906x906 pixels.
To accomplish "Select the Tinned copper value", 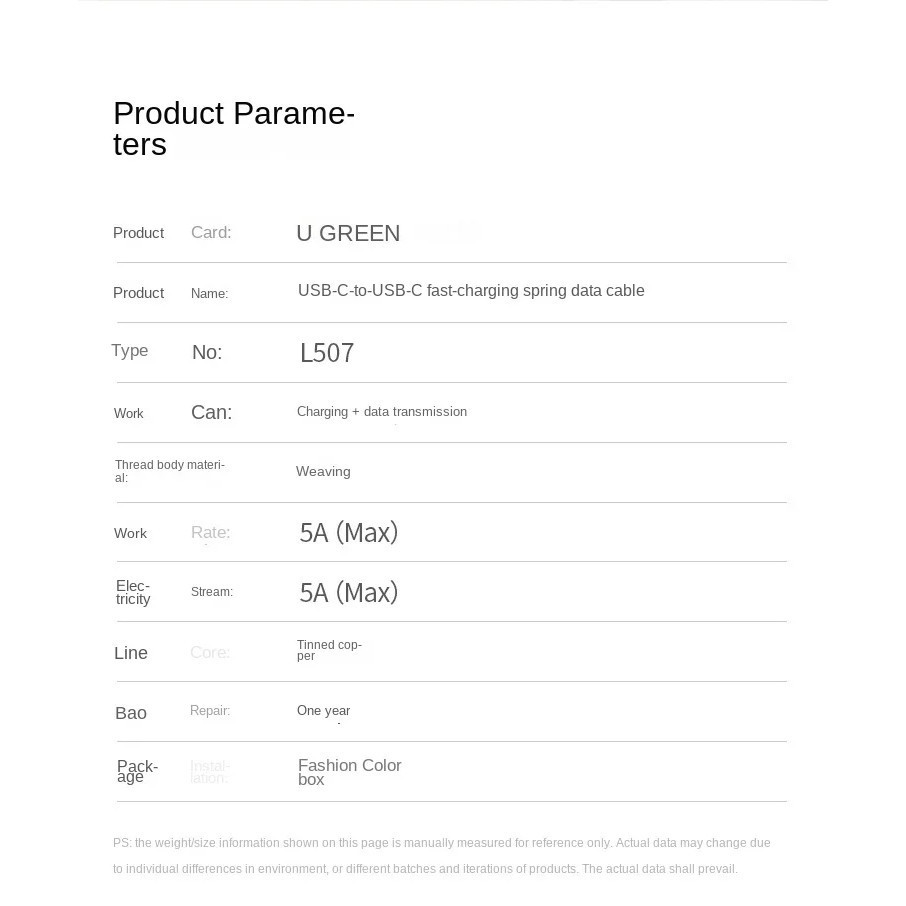I will coord(329,650).
